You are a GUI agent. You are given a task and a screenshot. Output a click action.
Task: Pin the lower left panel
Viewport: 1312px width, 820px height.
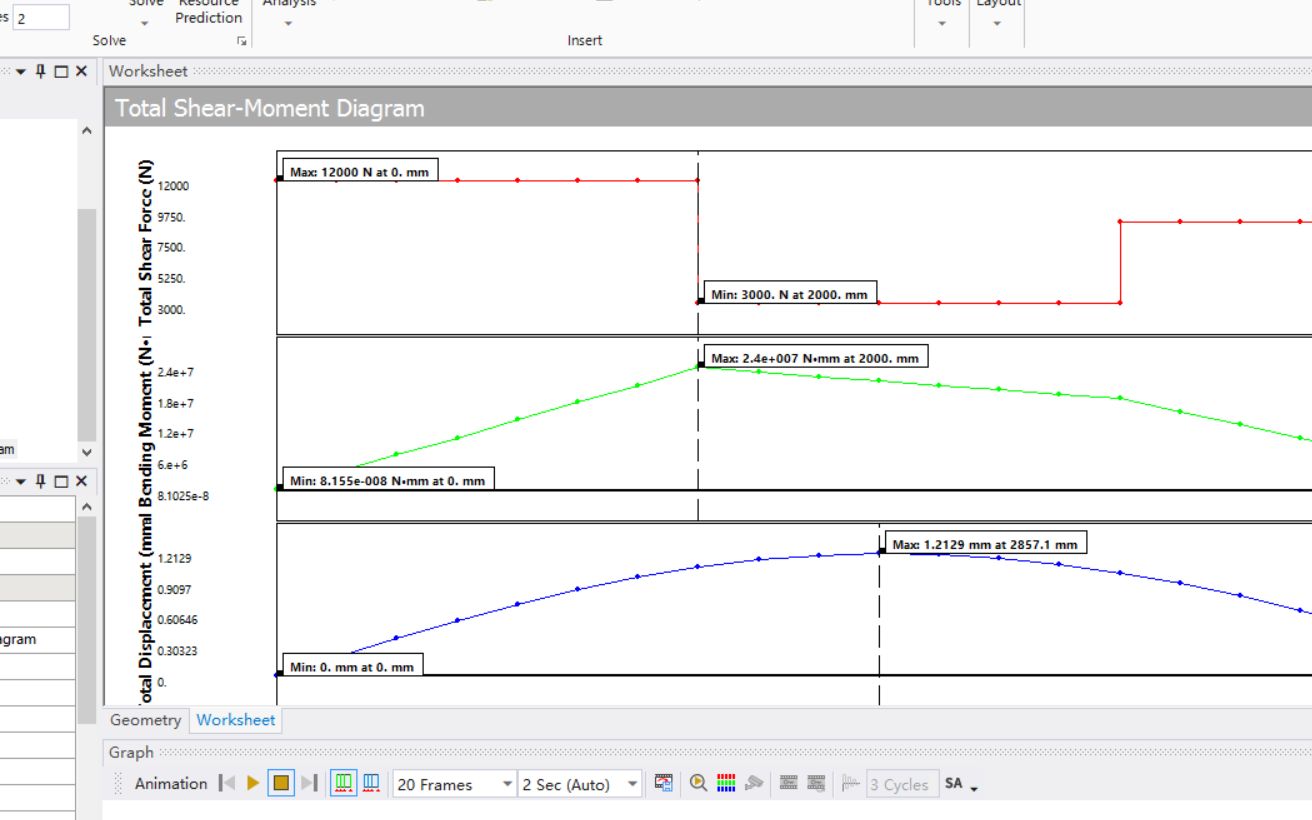click(41, 481)
